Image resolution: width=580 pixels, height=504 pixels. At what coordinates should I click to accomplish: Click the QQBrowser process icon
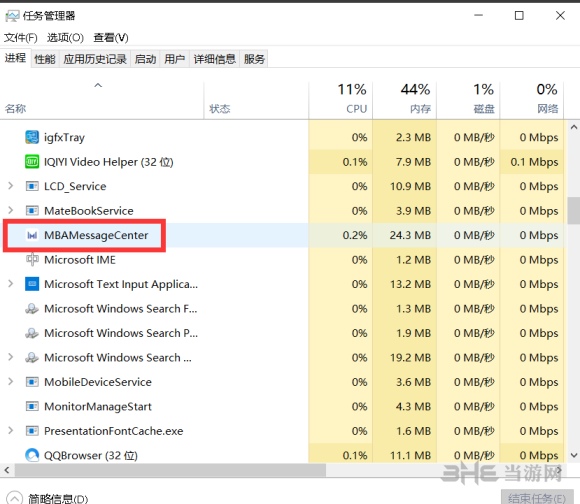32,455
